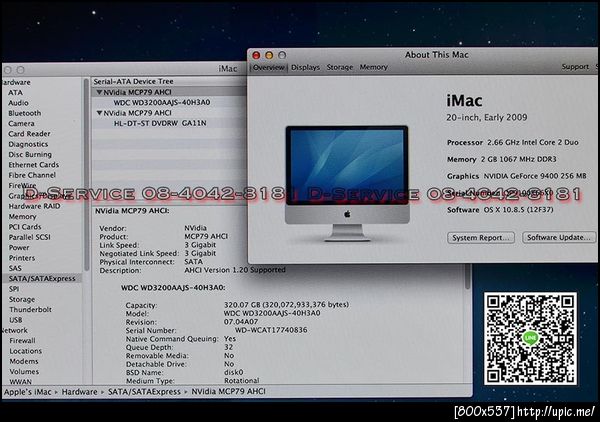Select WWAN under Network
600x422 pixels.
21,381
